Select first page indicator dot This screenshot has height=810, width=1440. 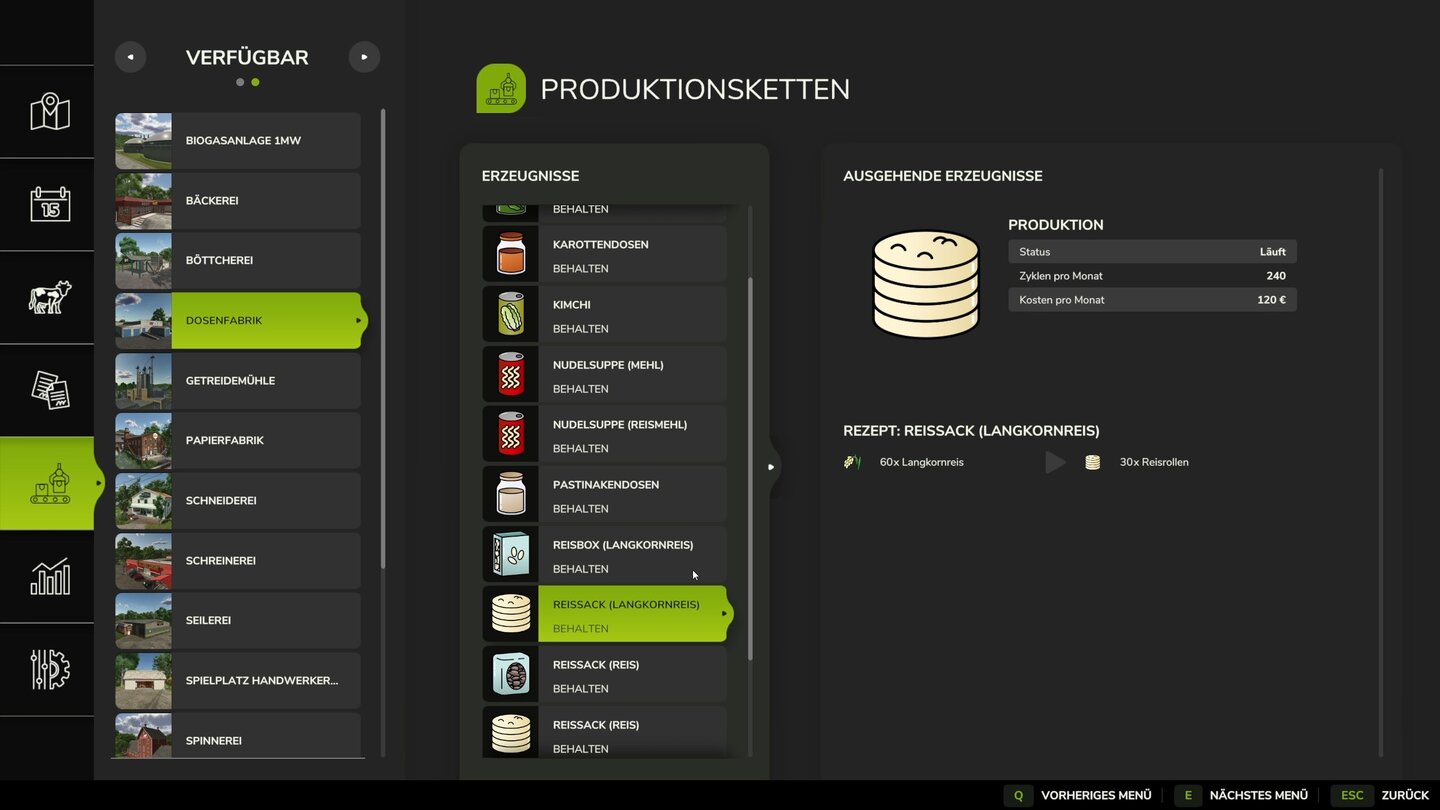(x=240, y=82)
